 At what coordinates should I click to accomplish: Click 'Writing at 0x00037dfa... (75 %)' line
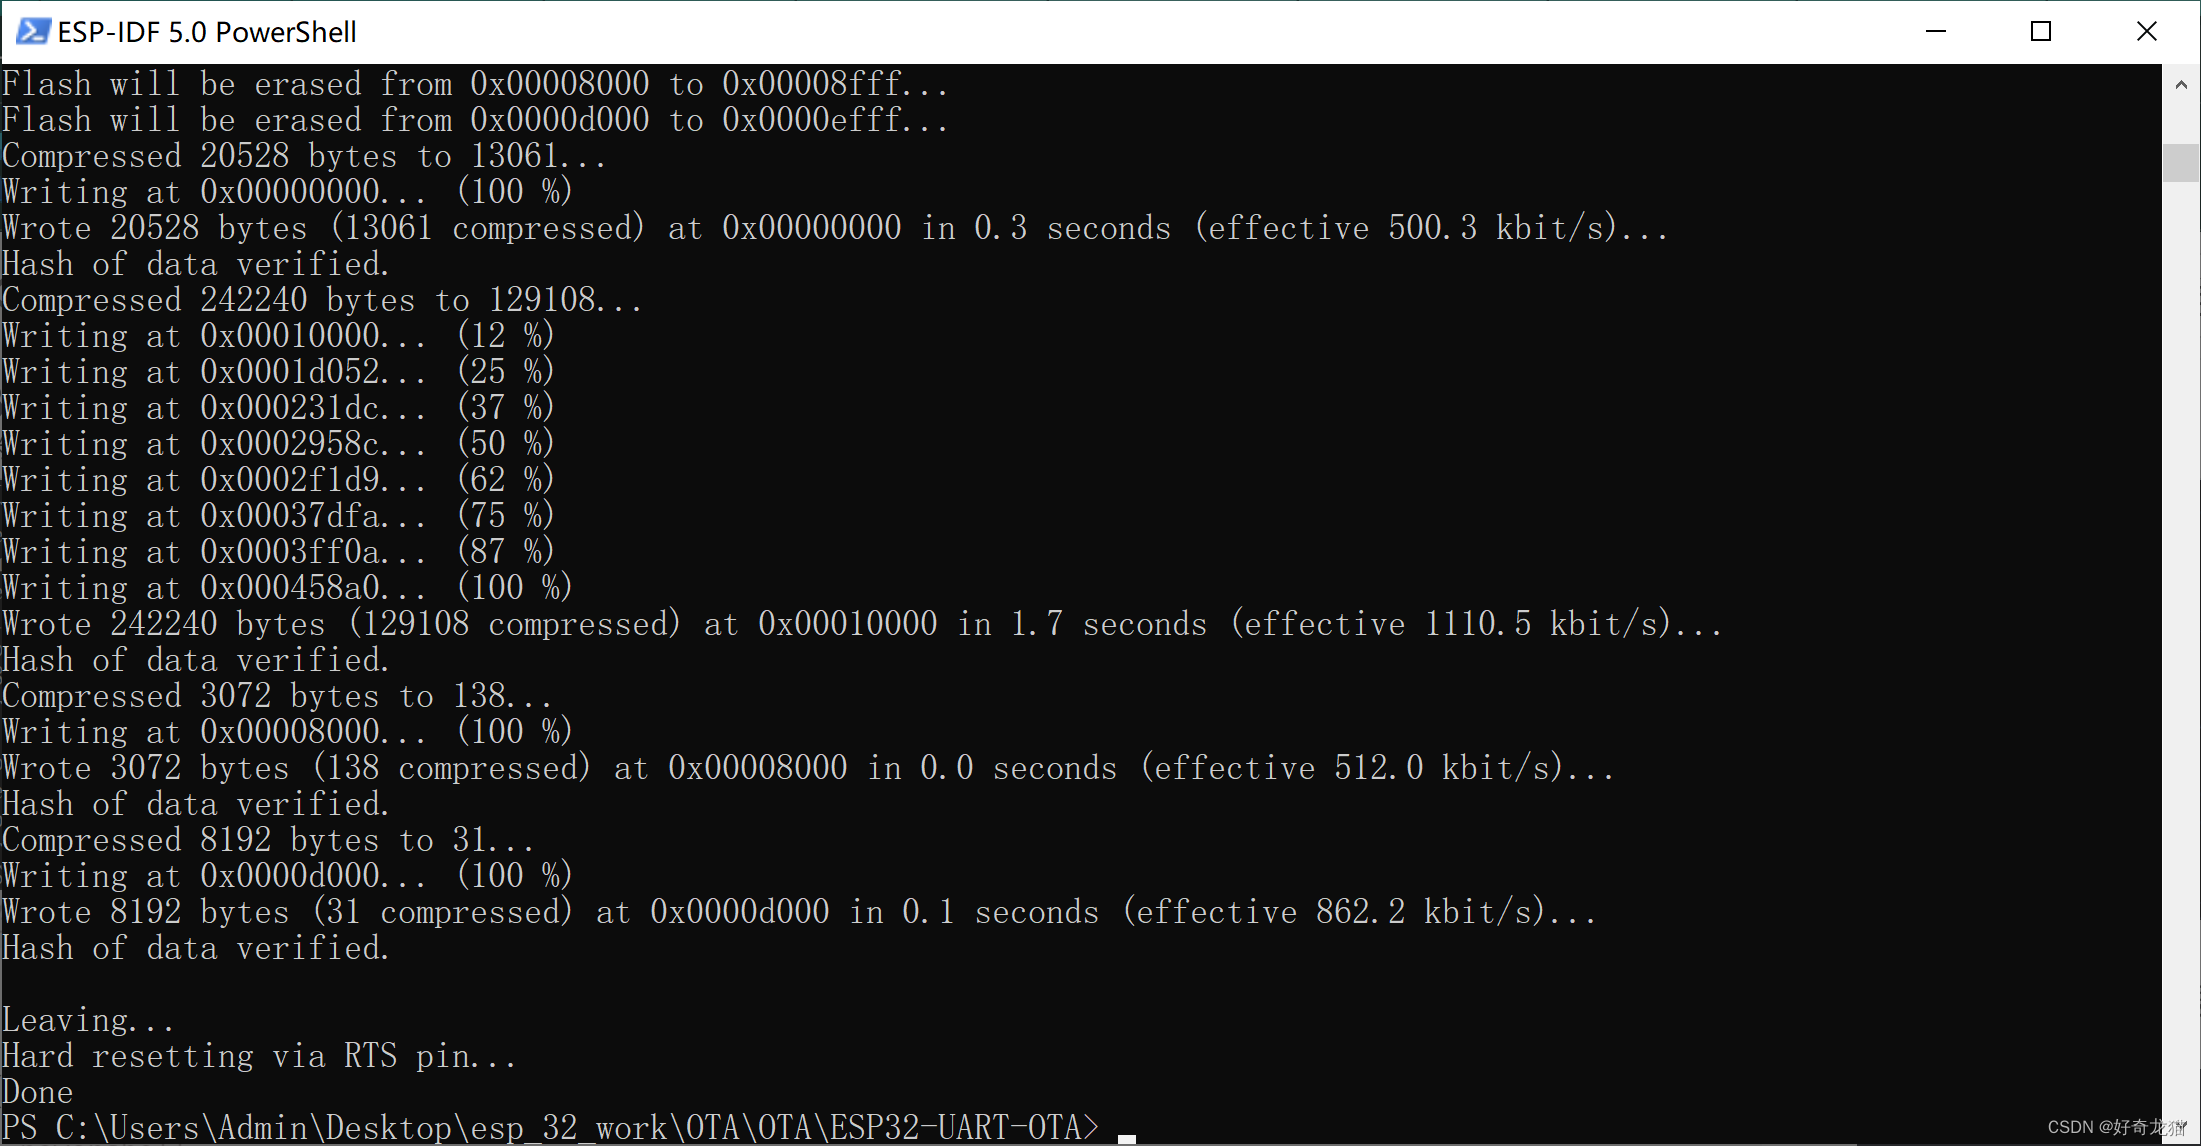coord(278,516)
